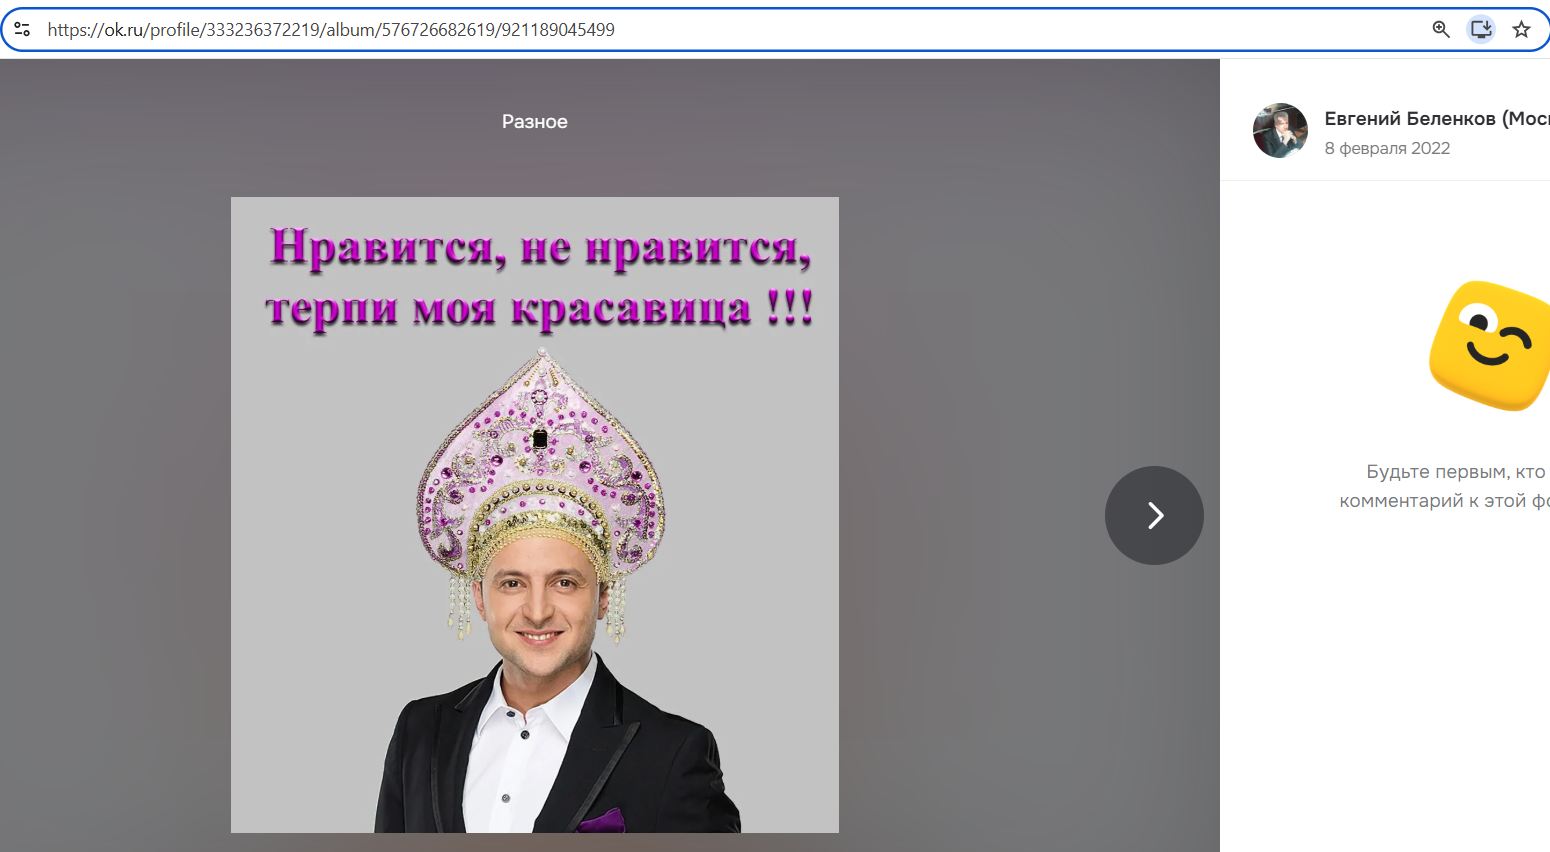The width and height of the screenshot is (1550, 852).
Task: Bookmark this page with the star icon
Action: point(1521,29)
